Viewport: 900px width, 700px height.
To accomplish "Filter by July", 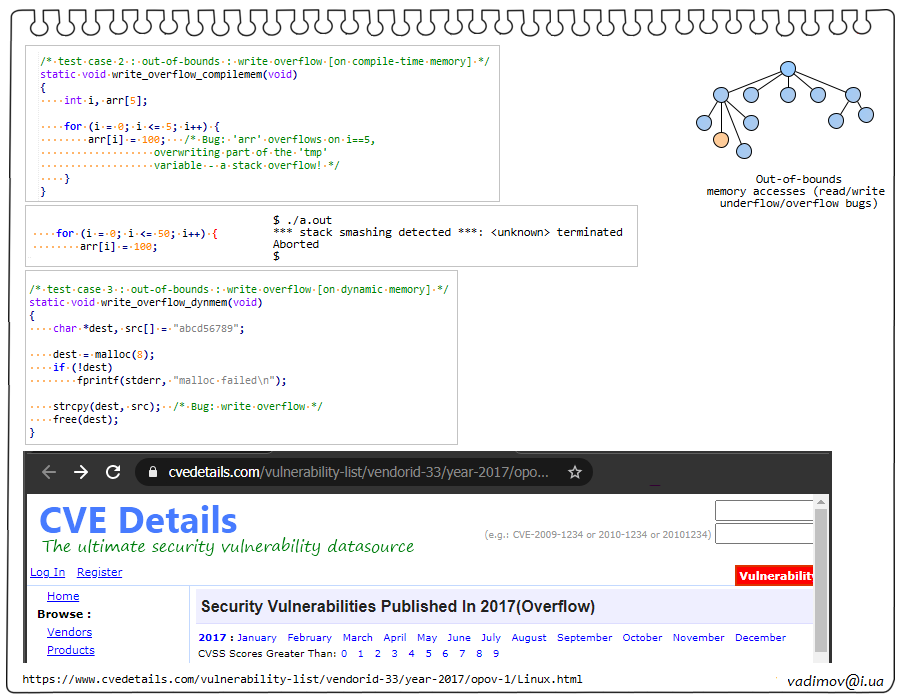I will 491,637.
